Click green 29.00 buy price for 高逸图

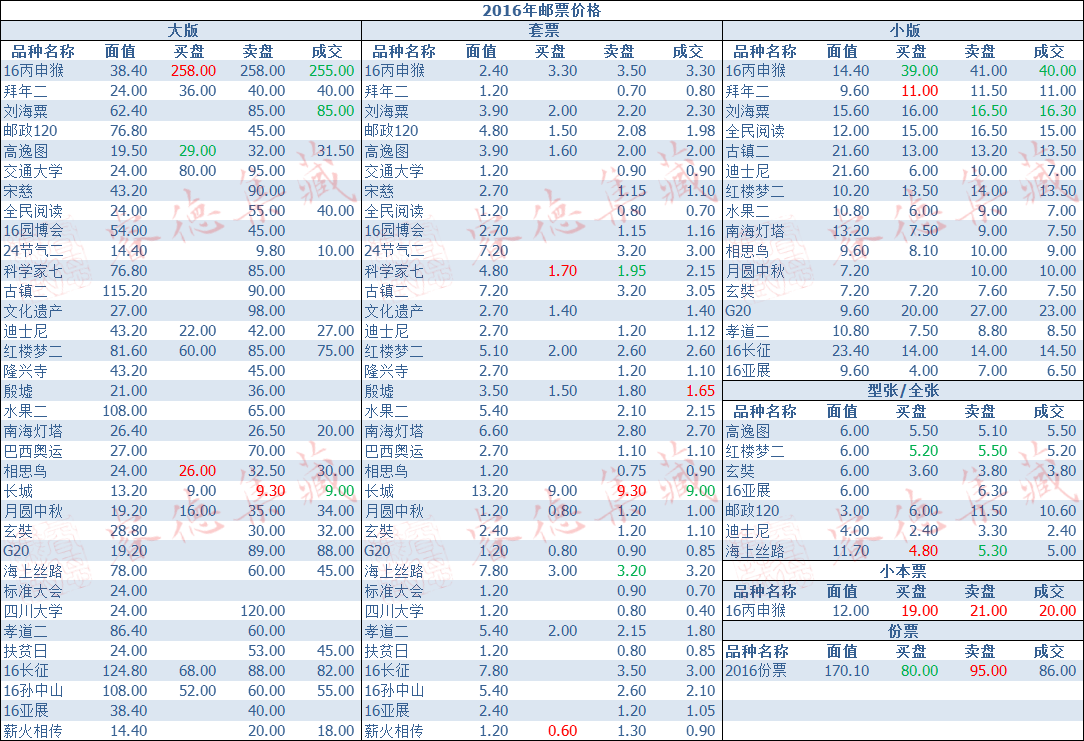point(198,151)
